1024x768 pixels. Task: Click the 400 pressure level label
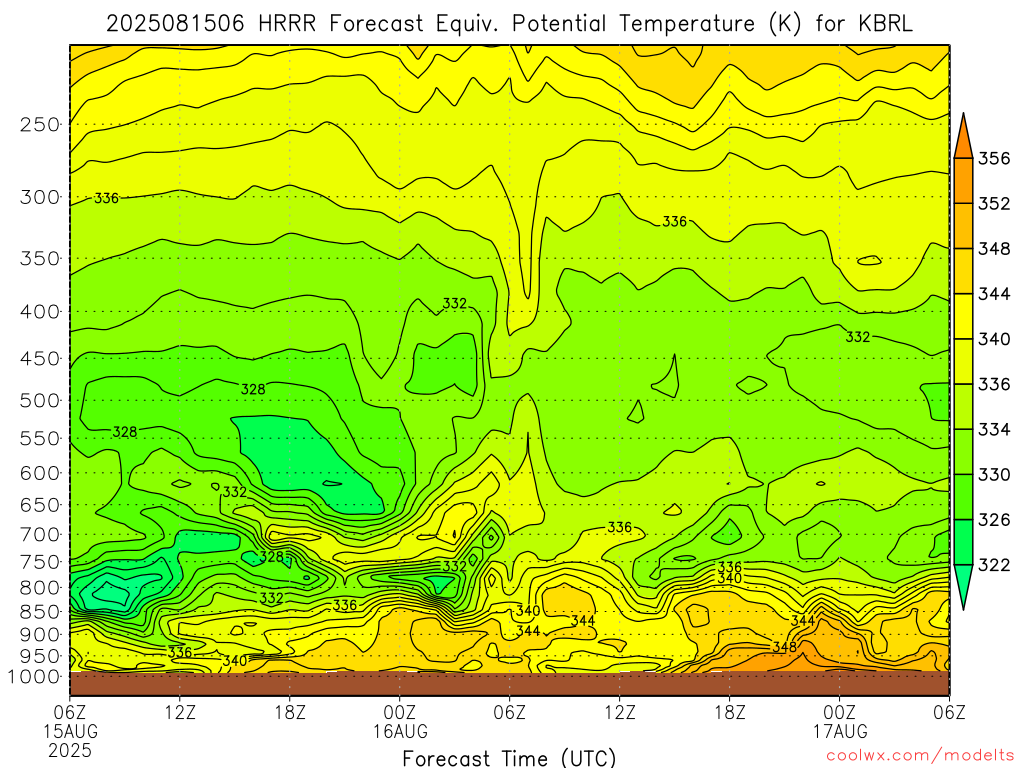pyautogui.click(x=40, y=312)
